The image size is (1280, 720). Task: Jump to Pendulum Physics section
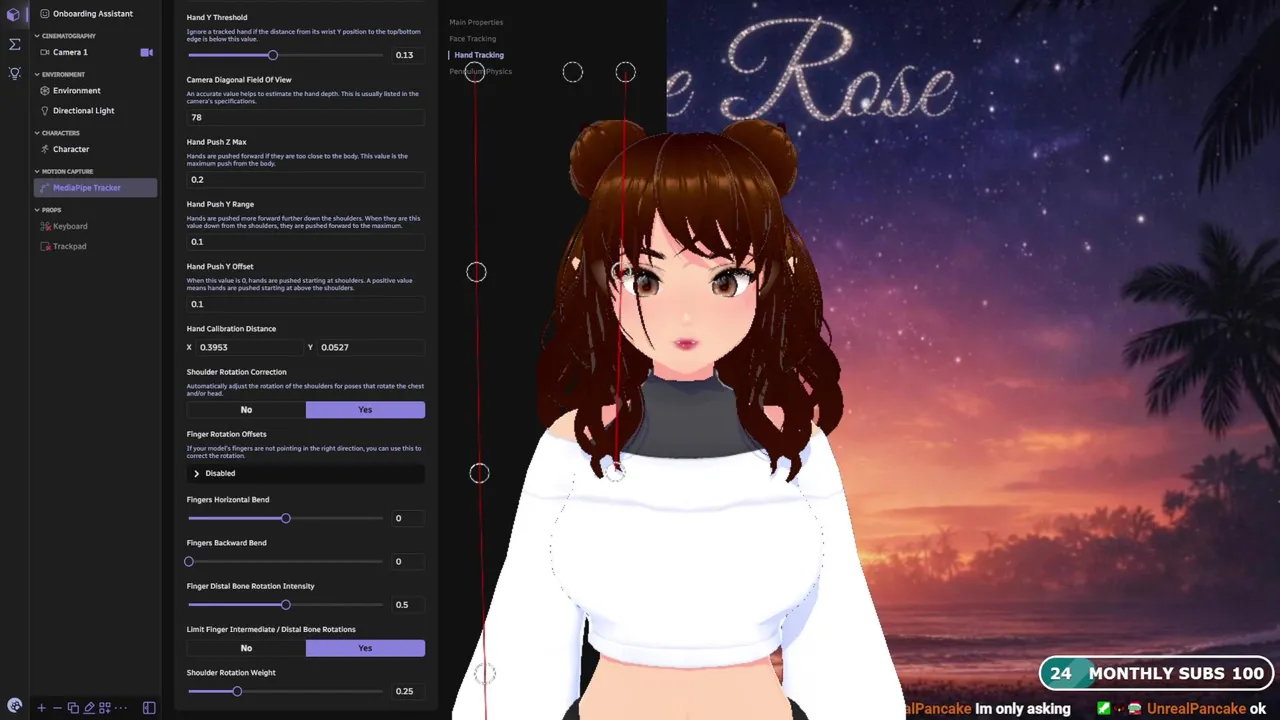[480, 71]
